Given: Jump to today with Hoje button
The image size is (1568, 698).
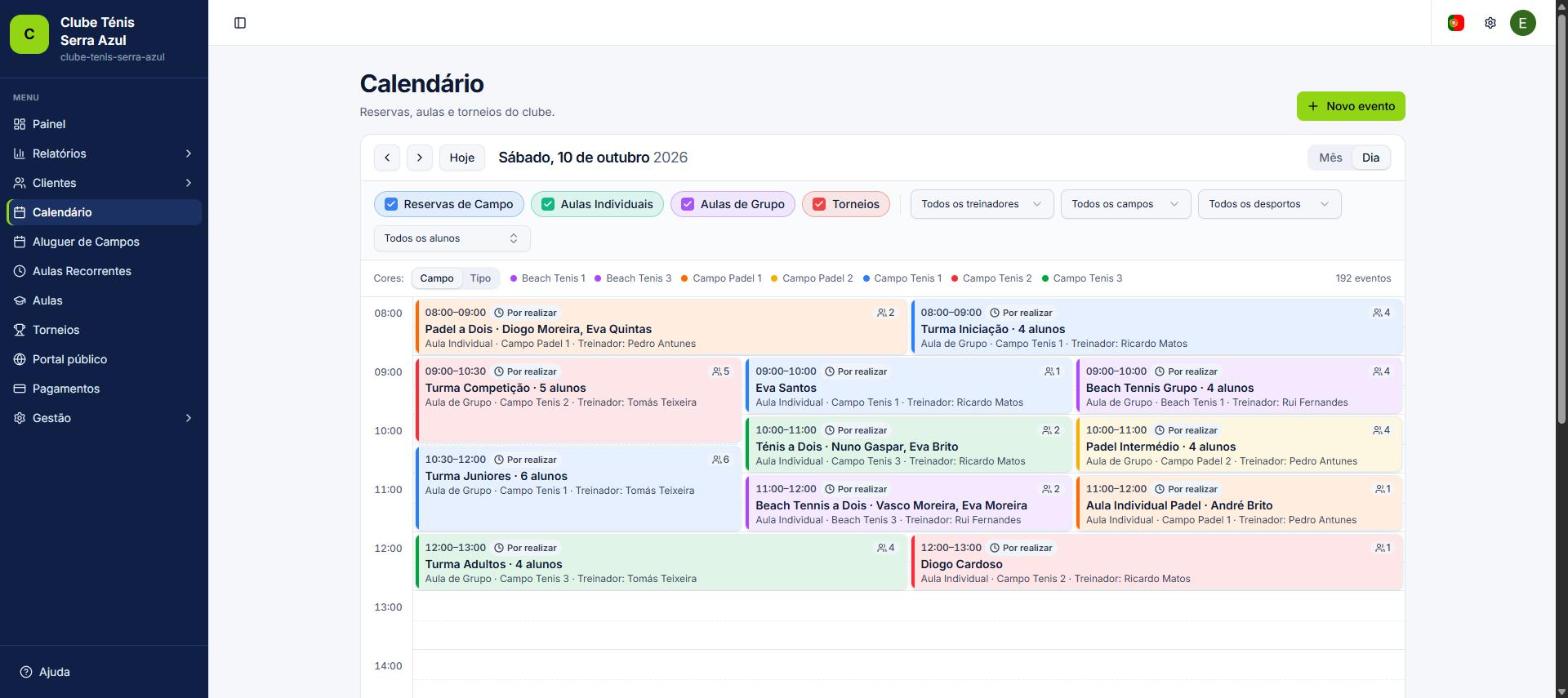Looking at the screenshot, I should tap(462, 158).
